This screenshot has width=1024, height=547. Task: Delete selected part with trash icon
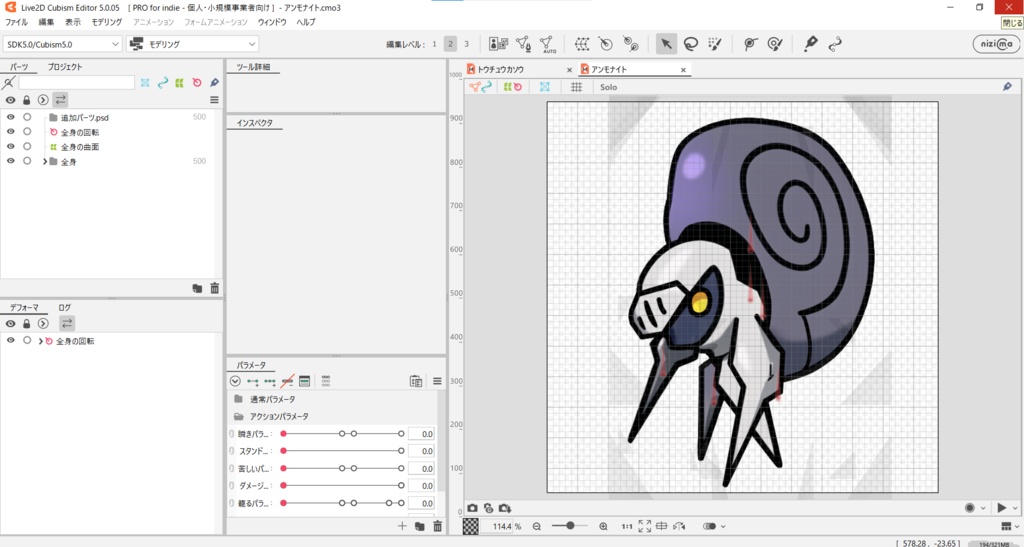coord(214,288)
